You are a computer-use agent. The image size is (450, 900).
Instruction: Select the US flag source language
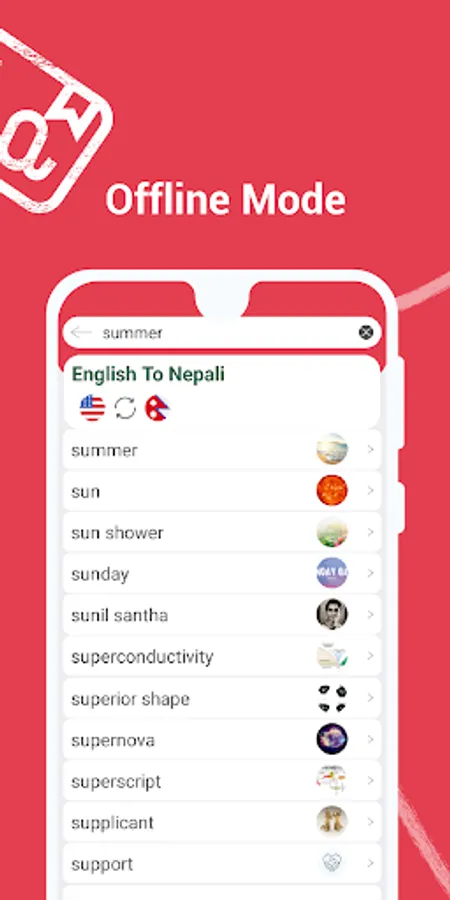pyautogui.click(x=92, y=408)
